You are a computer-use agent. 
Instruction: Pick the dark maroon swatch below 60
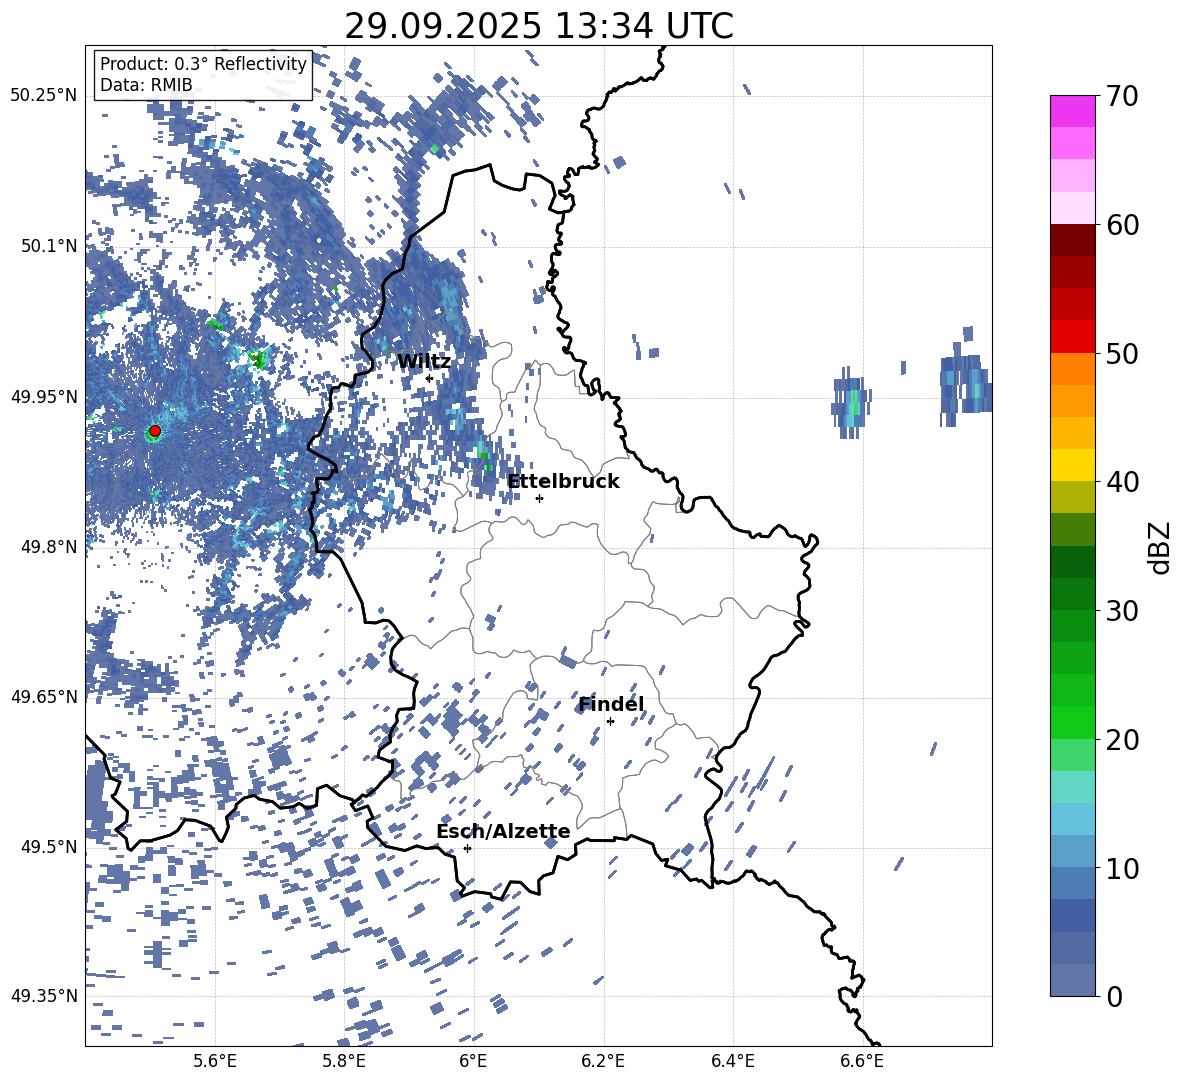[1072, 240]
